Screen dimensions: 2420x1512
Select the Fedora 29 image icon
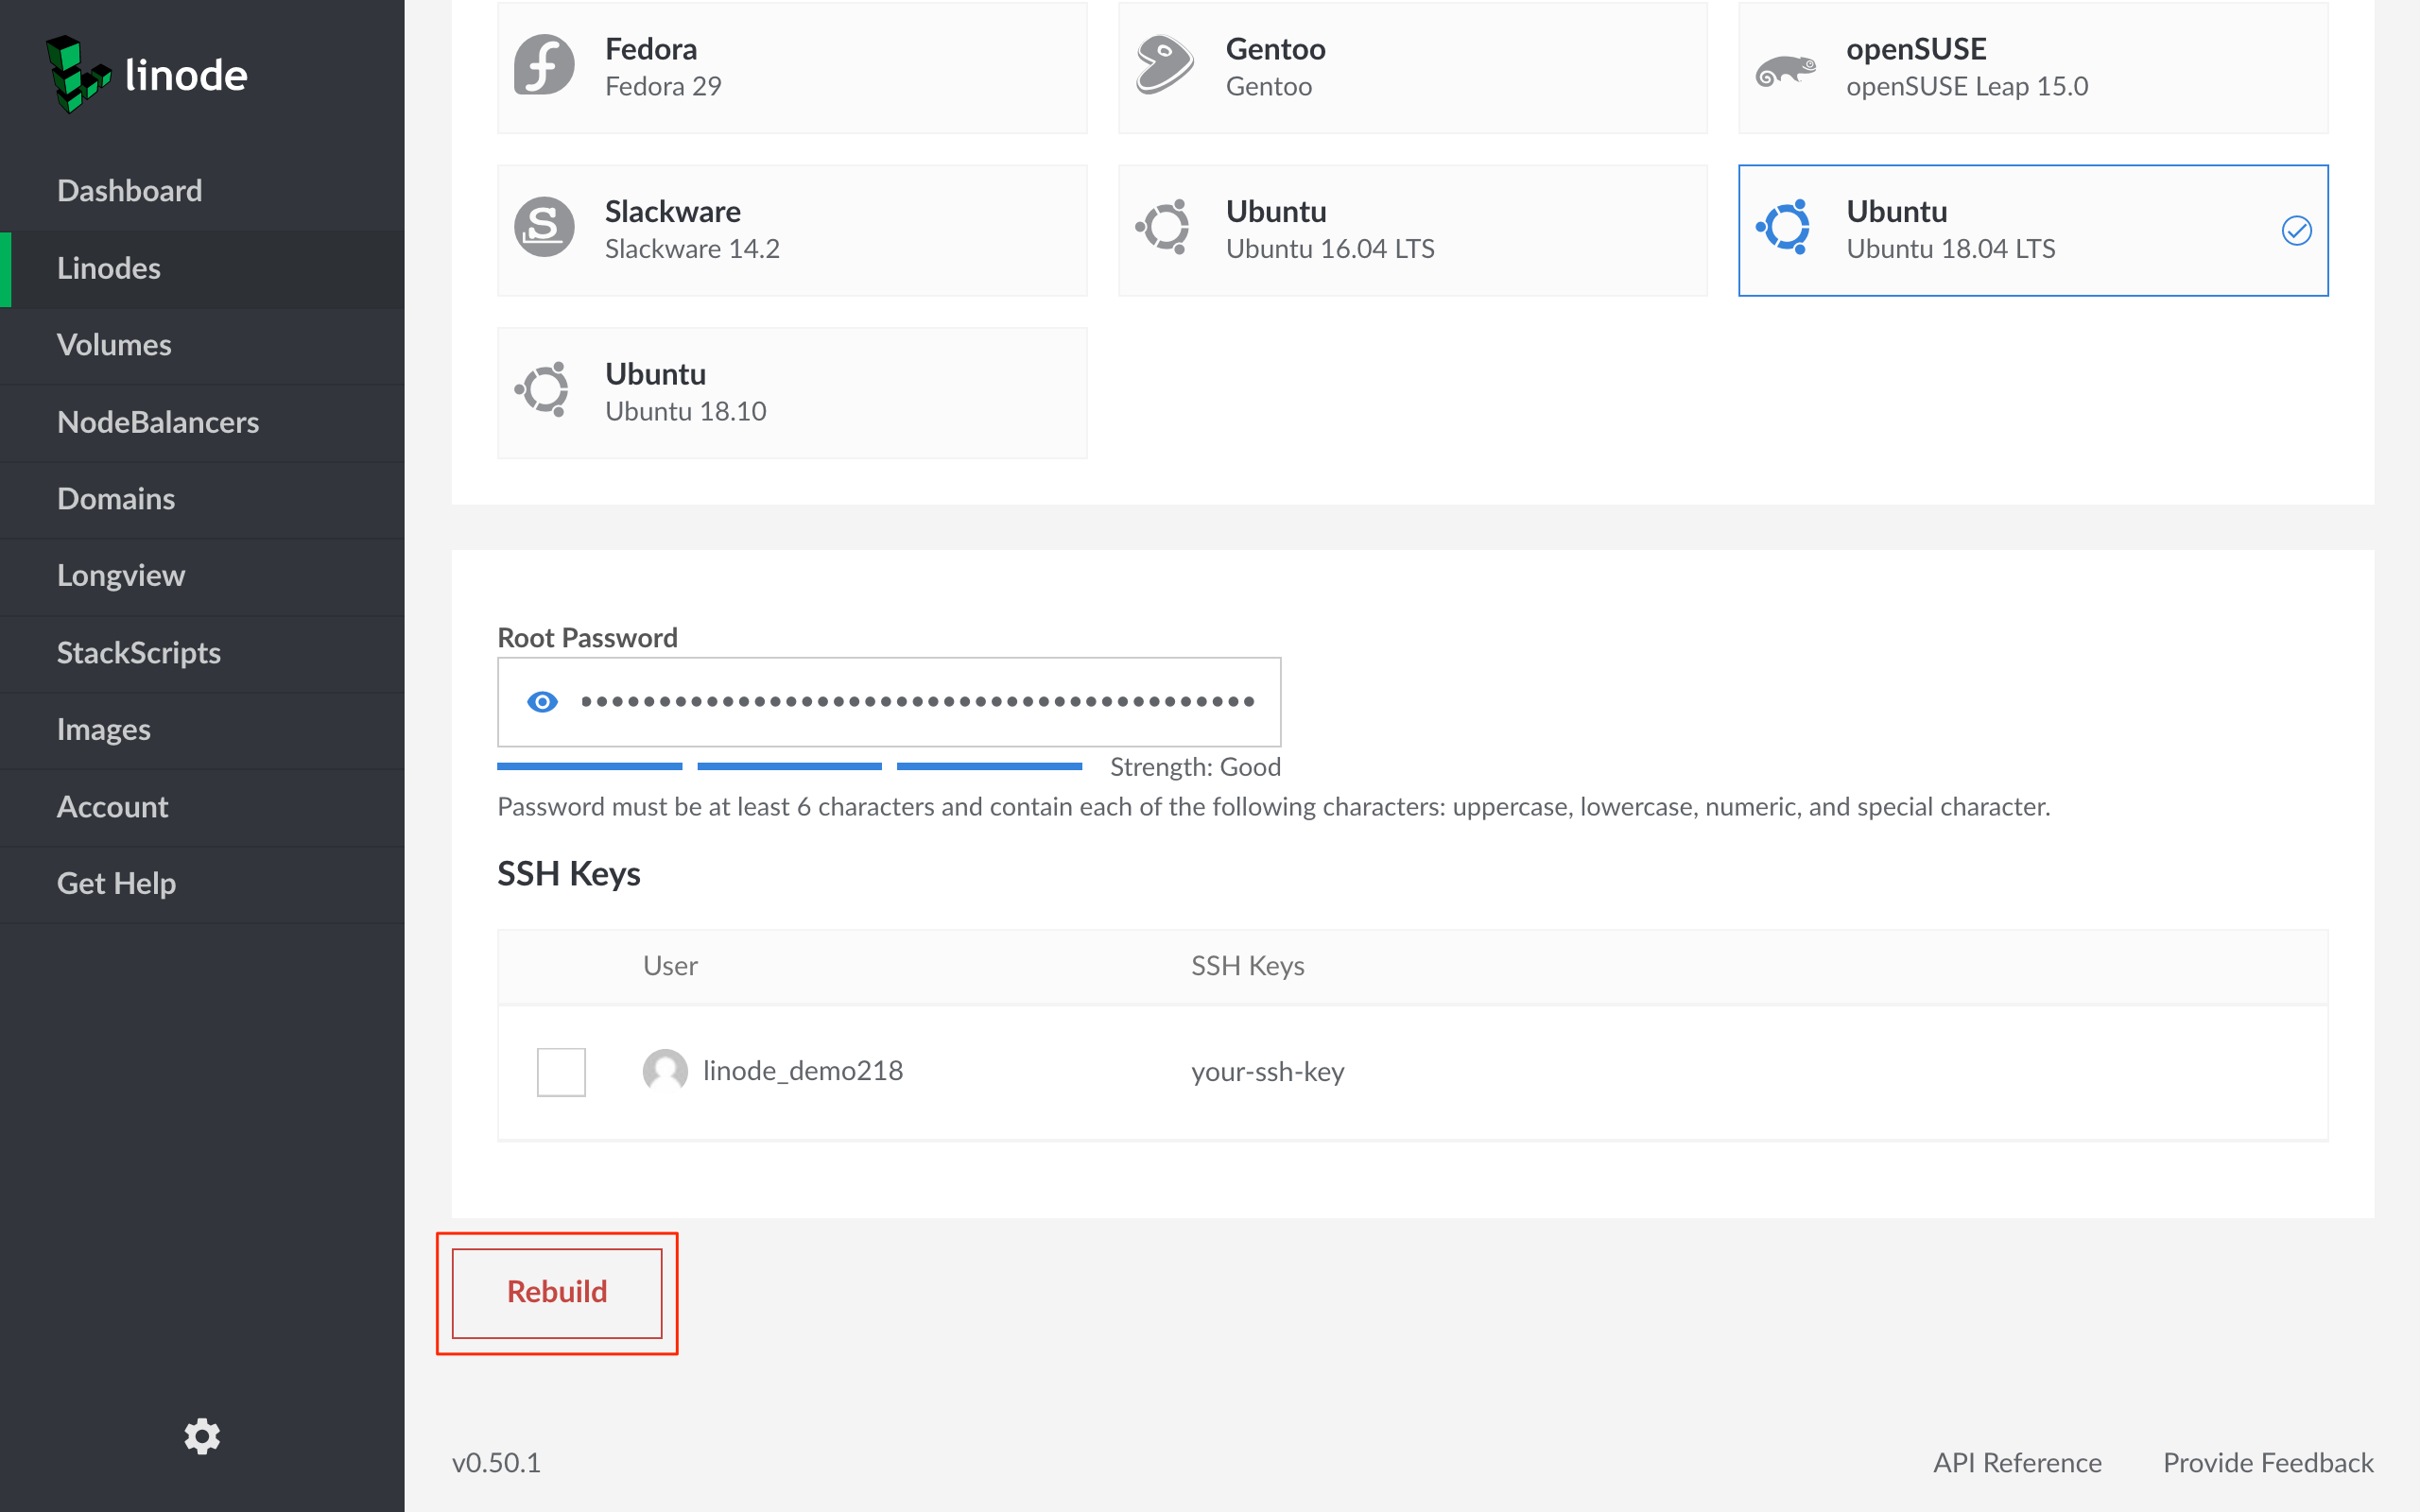[544, 66]
